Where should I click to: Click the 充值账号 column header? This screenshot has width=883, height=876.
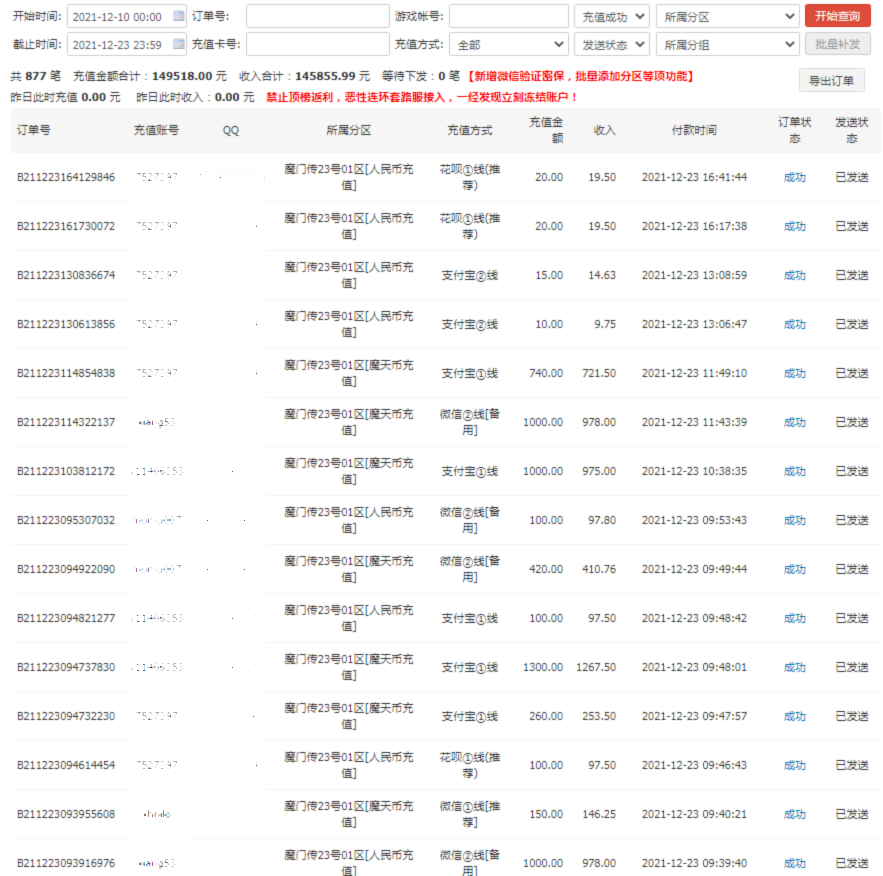pyautogui.click(x=156, y=130)
